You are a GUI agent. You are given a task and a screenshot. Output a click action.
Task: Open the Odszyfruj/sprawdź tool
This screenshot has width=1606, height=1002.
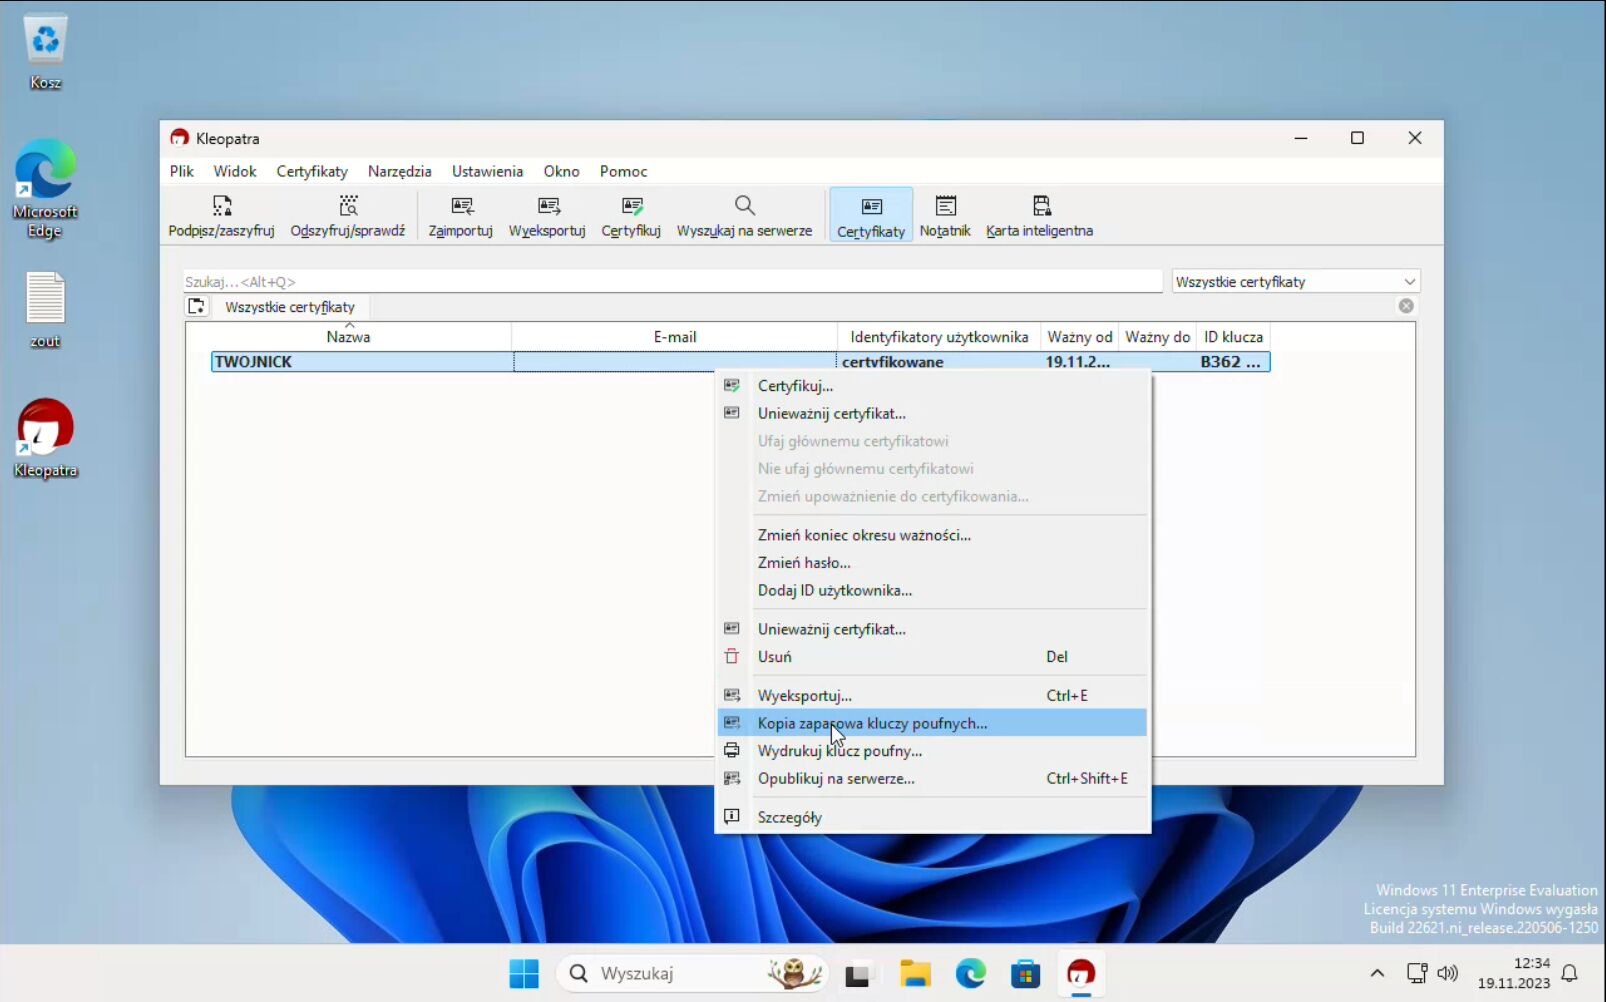(347, 215)
